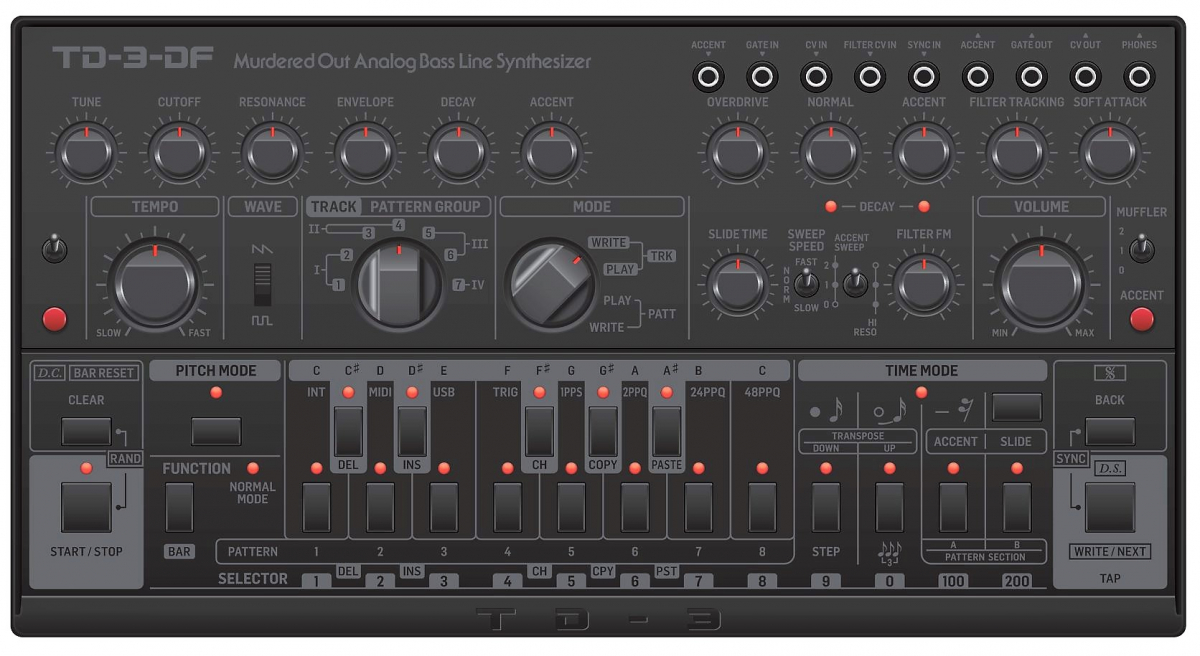Click the TRANSPOSE UP triplet button

[889, 507]
